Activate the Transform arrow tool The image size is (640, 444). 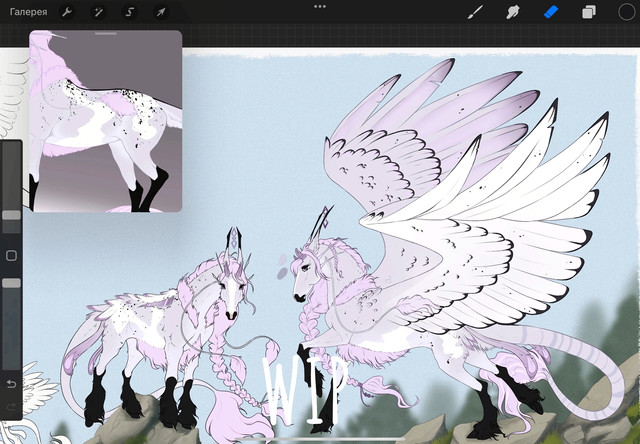tap(161, 12)
